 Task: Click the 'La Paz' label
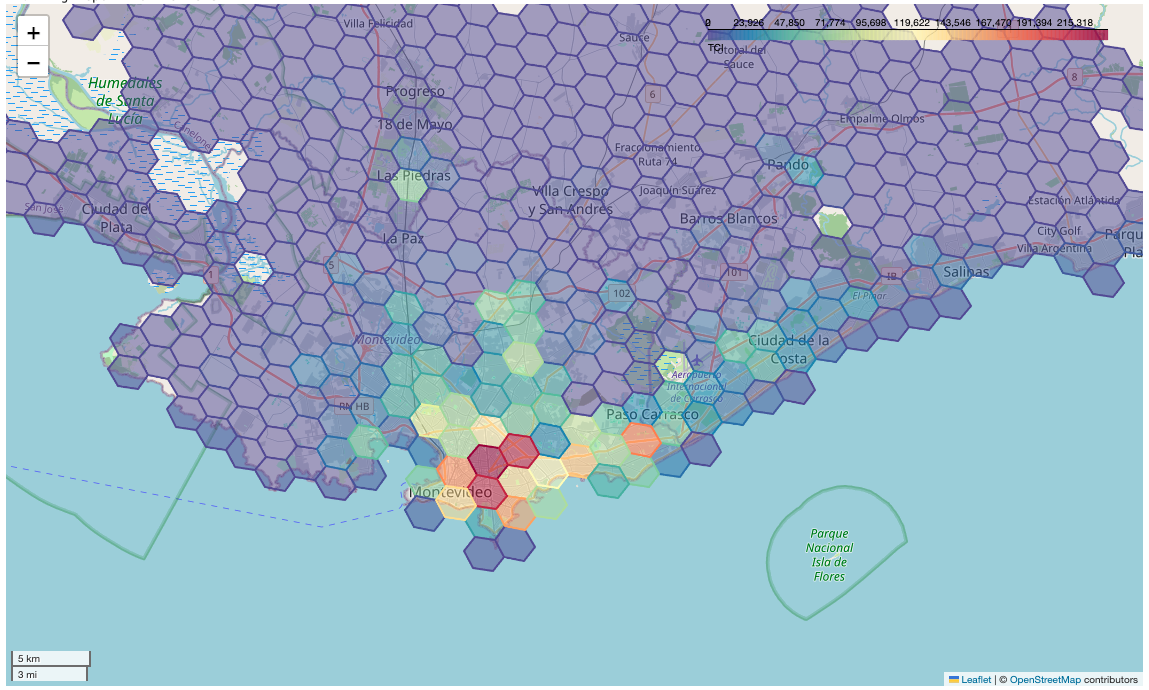pos(403,237)
